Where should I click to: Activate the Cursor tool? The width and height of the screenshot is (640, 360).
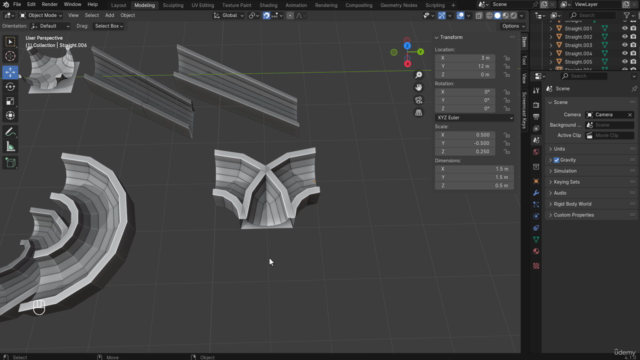(10, 56)
